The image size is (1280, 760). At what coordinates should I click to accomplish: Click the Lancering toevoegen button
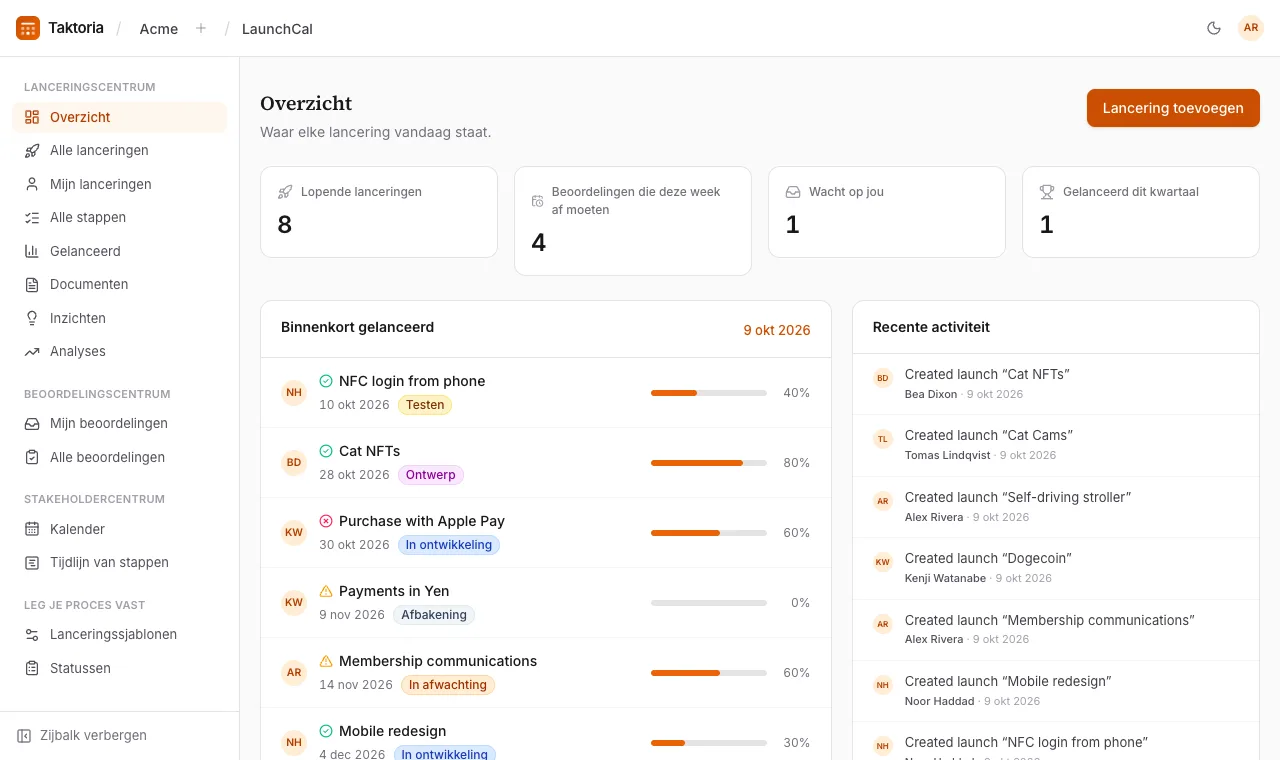1173,108
